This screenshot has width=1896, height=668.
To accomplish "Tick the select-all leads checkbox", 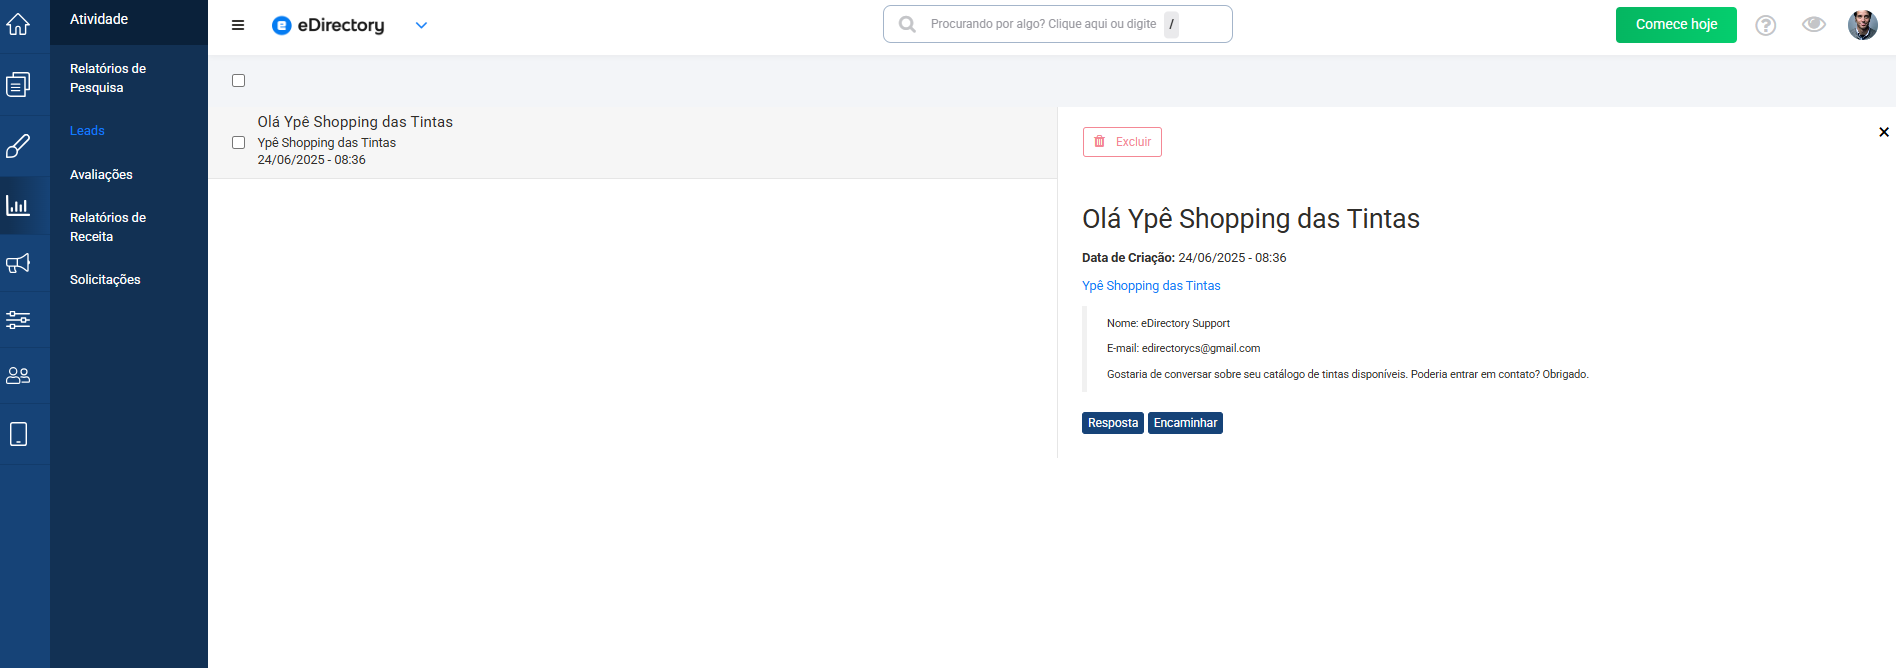I will pos(238,81).
